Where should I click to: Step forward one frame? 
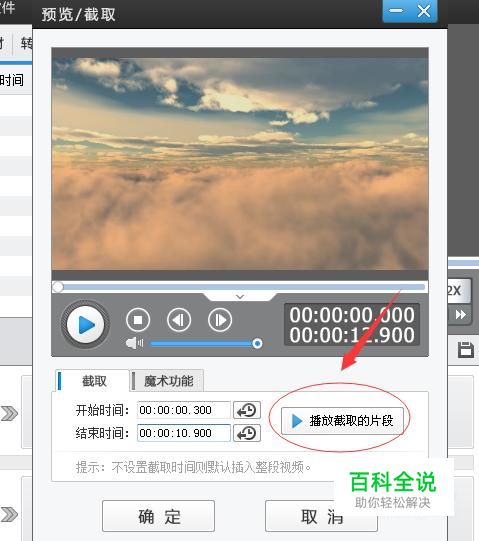point(220,320)
